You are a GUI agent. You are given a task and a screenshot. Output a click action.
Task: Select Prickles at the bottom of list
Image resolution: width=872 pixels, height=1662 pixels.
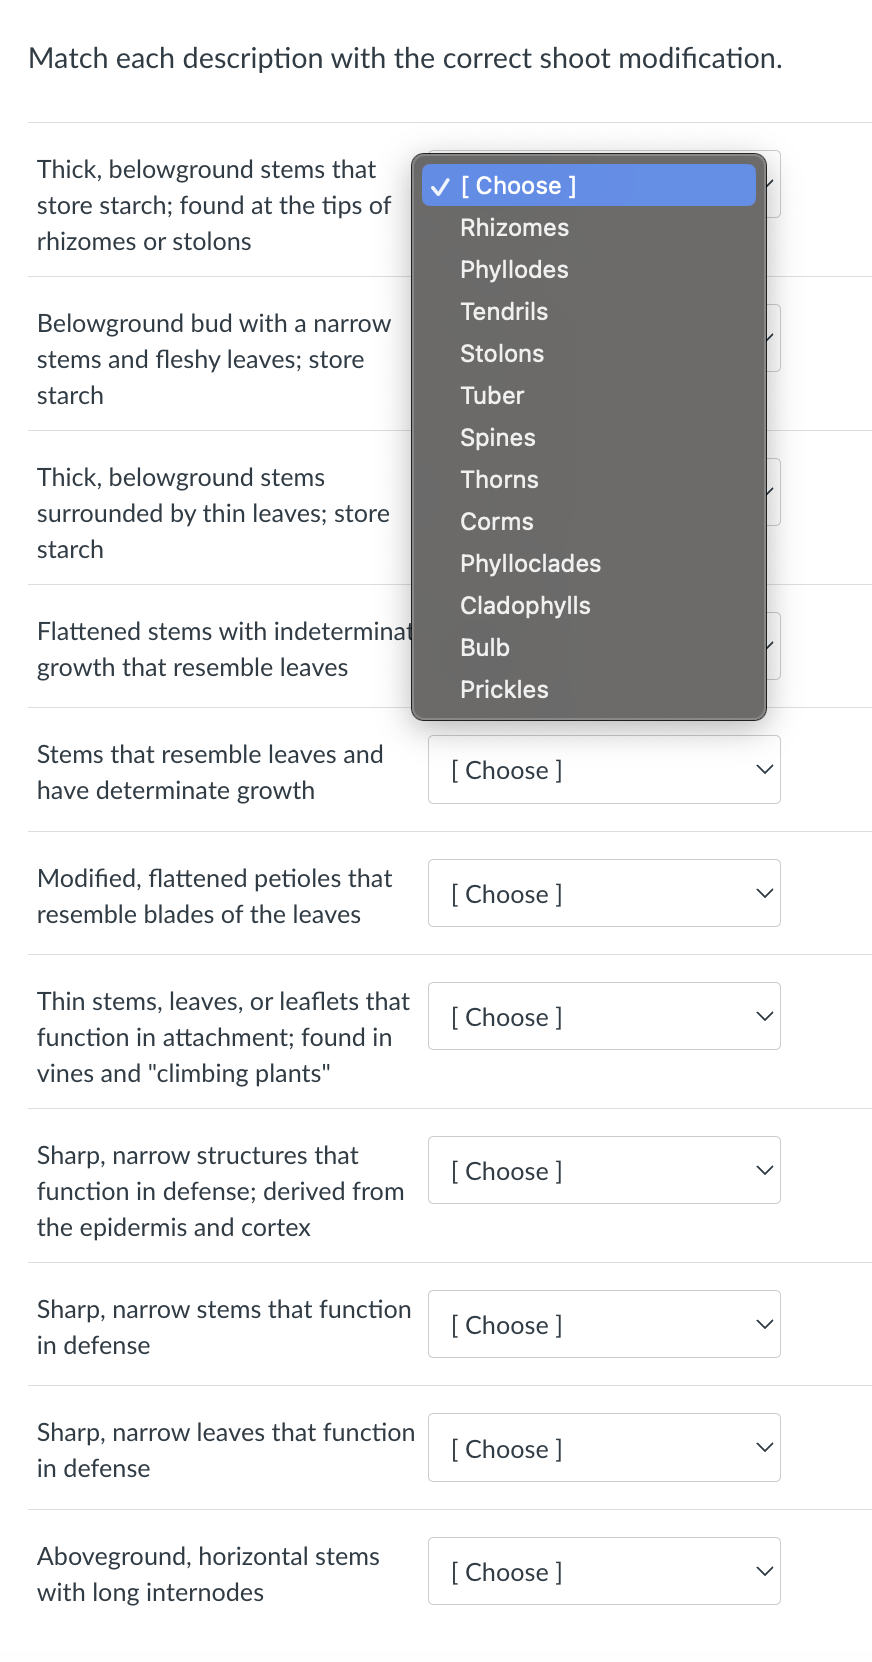588,690
